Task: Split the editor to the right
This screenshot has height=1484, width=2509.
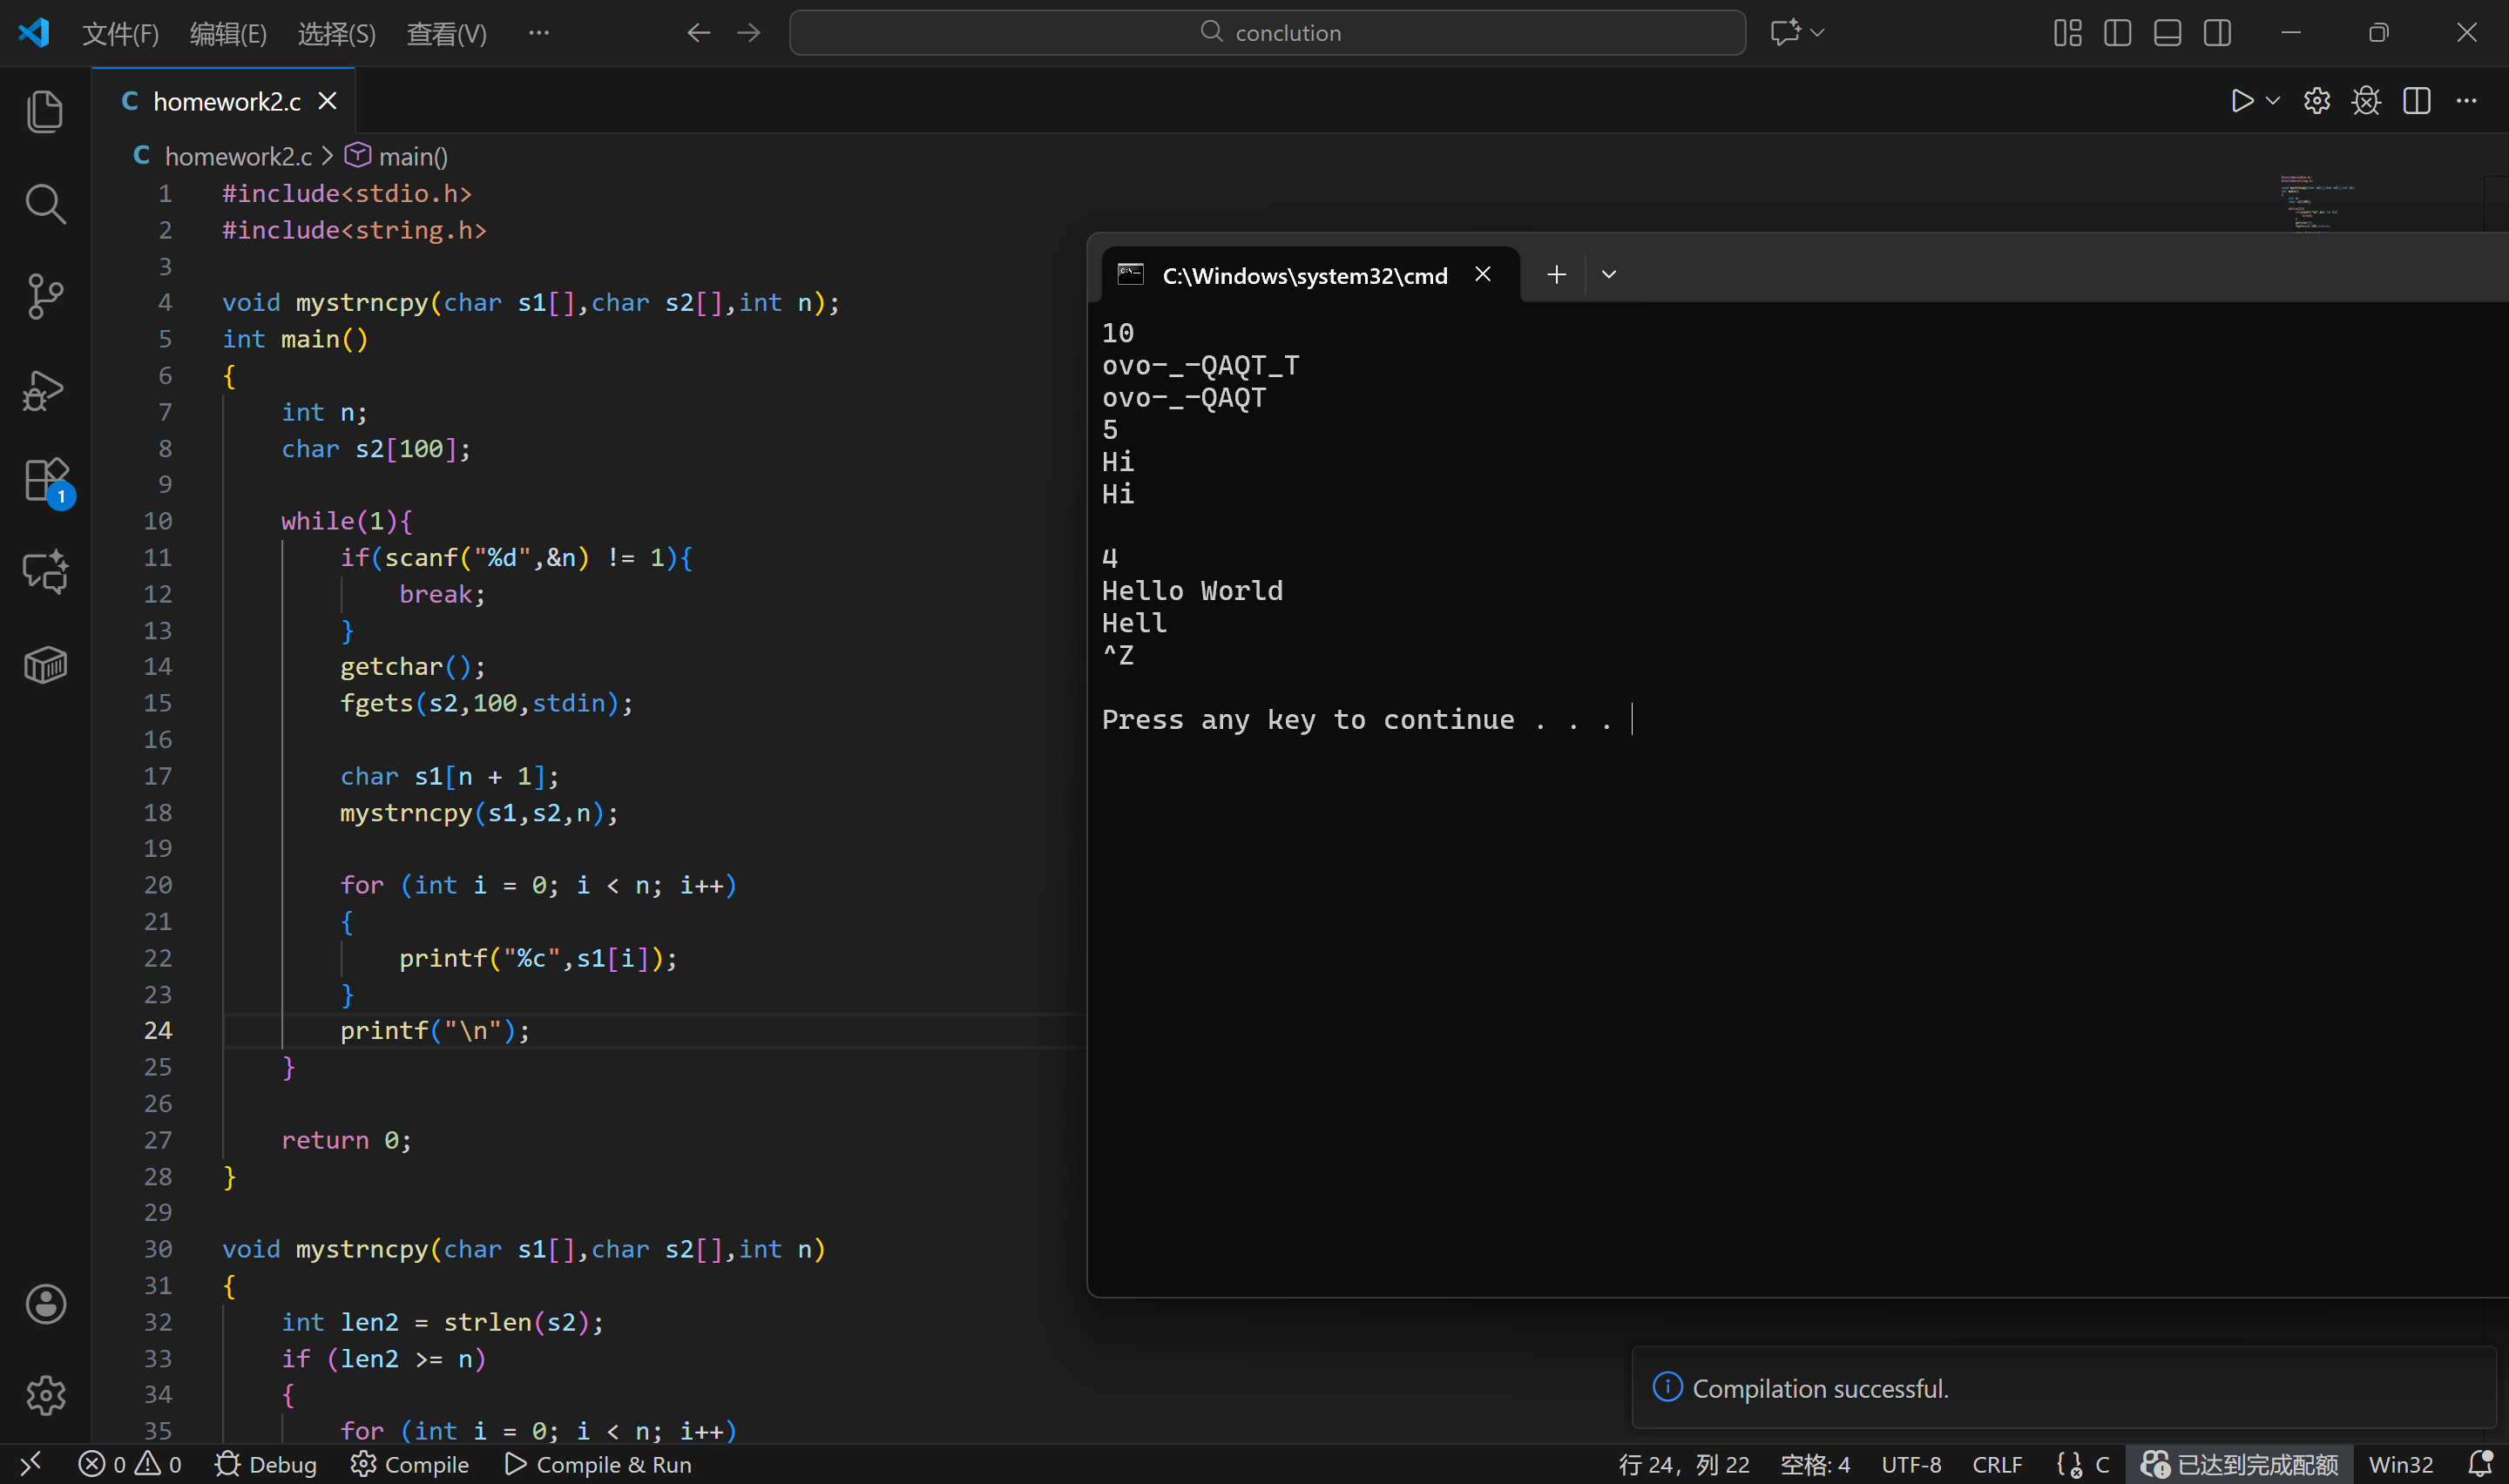Action: pos(2416,101)
